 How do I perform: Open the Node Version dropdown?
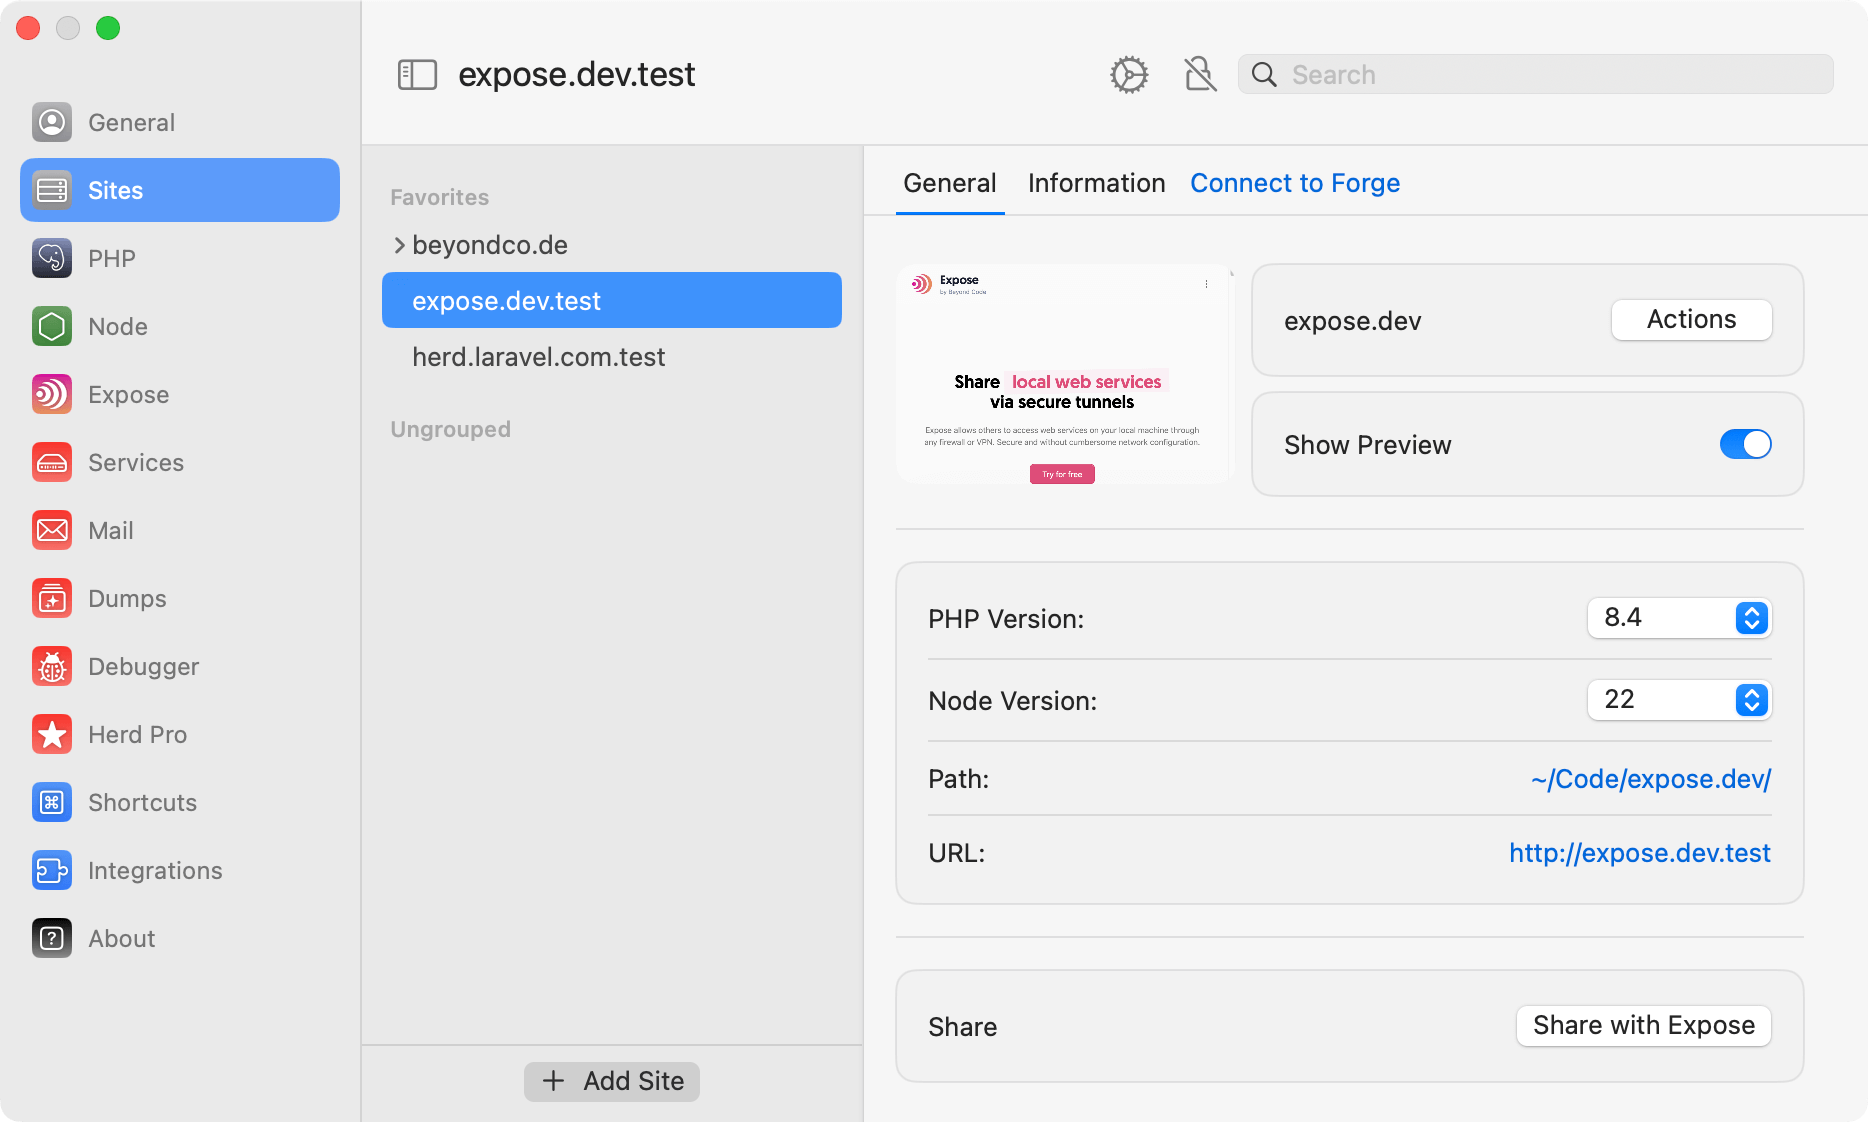coord(1679,700)
